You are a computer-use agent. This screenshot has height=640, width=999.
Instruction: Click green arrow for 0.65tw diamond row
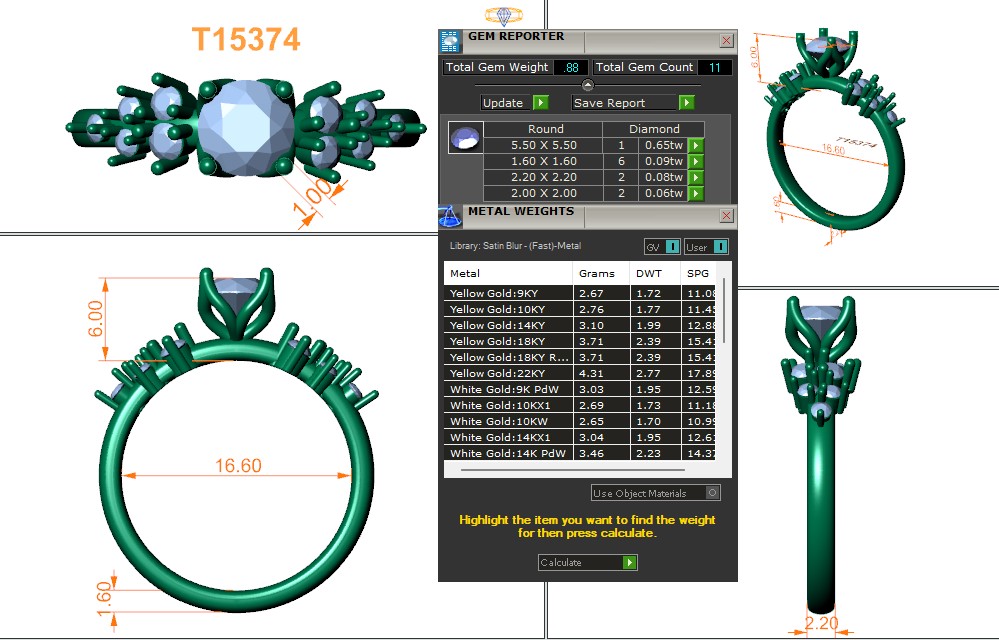pos(695,146)
